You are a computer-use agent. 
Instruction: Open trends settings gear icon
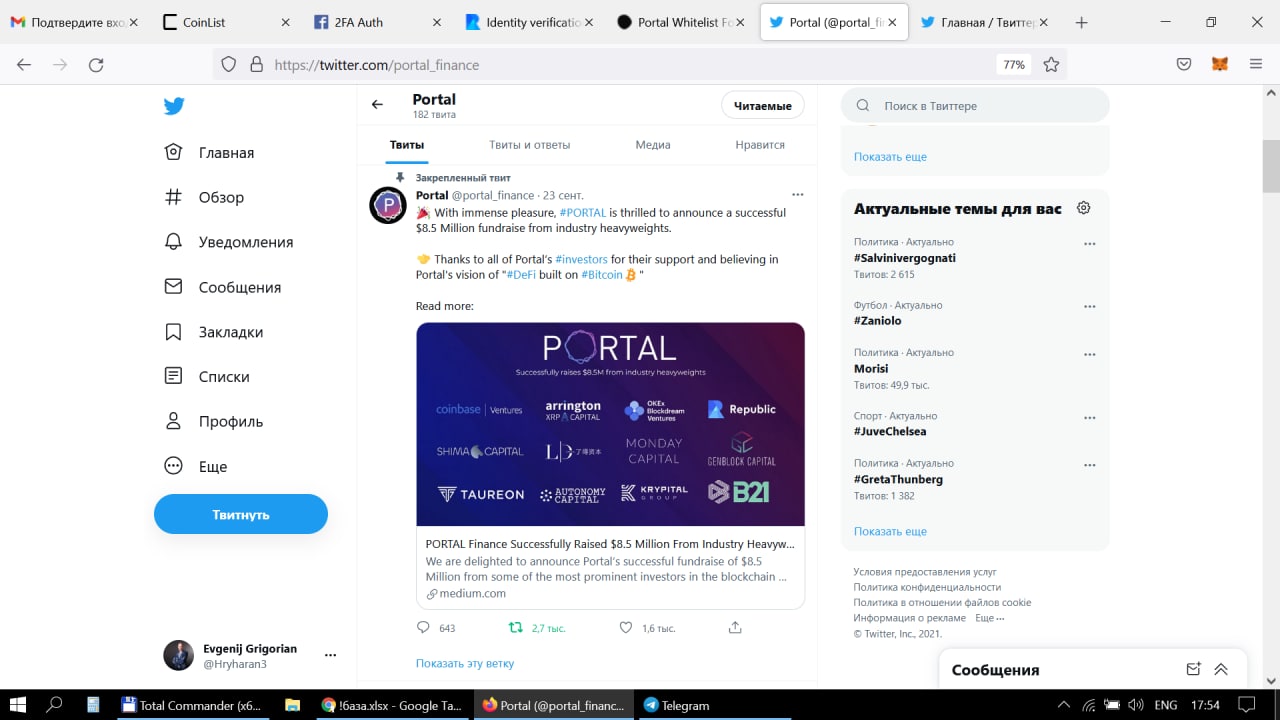pos(1083,208)
